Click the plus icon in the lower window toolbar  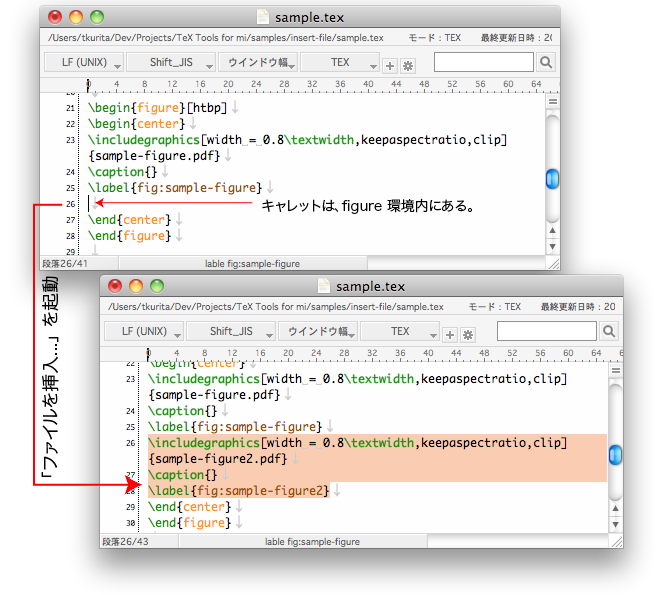click(x=451, y=335)
